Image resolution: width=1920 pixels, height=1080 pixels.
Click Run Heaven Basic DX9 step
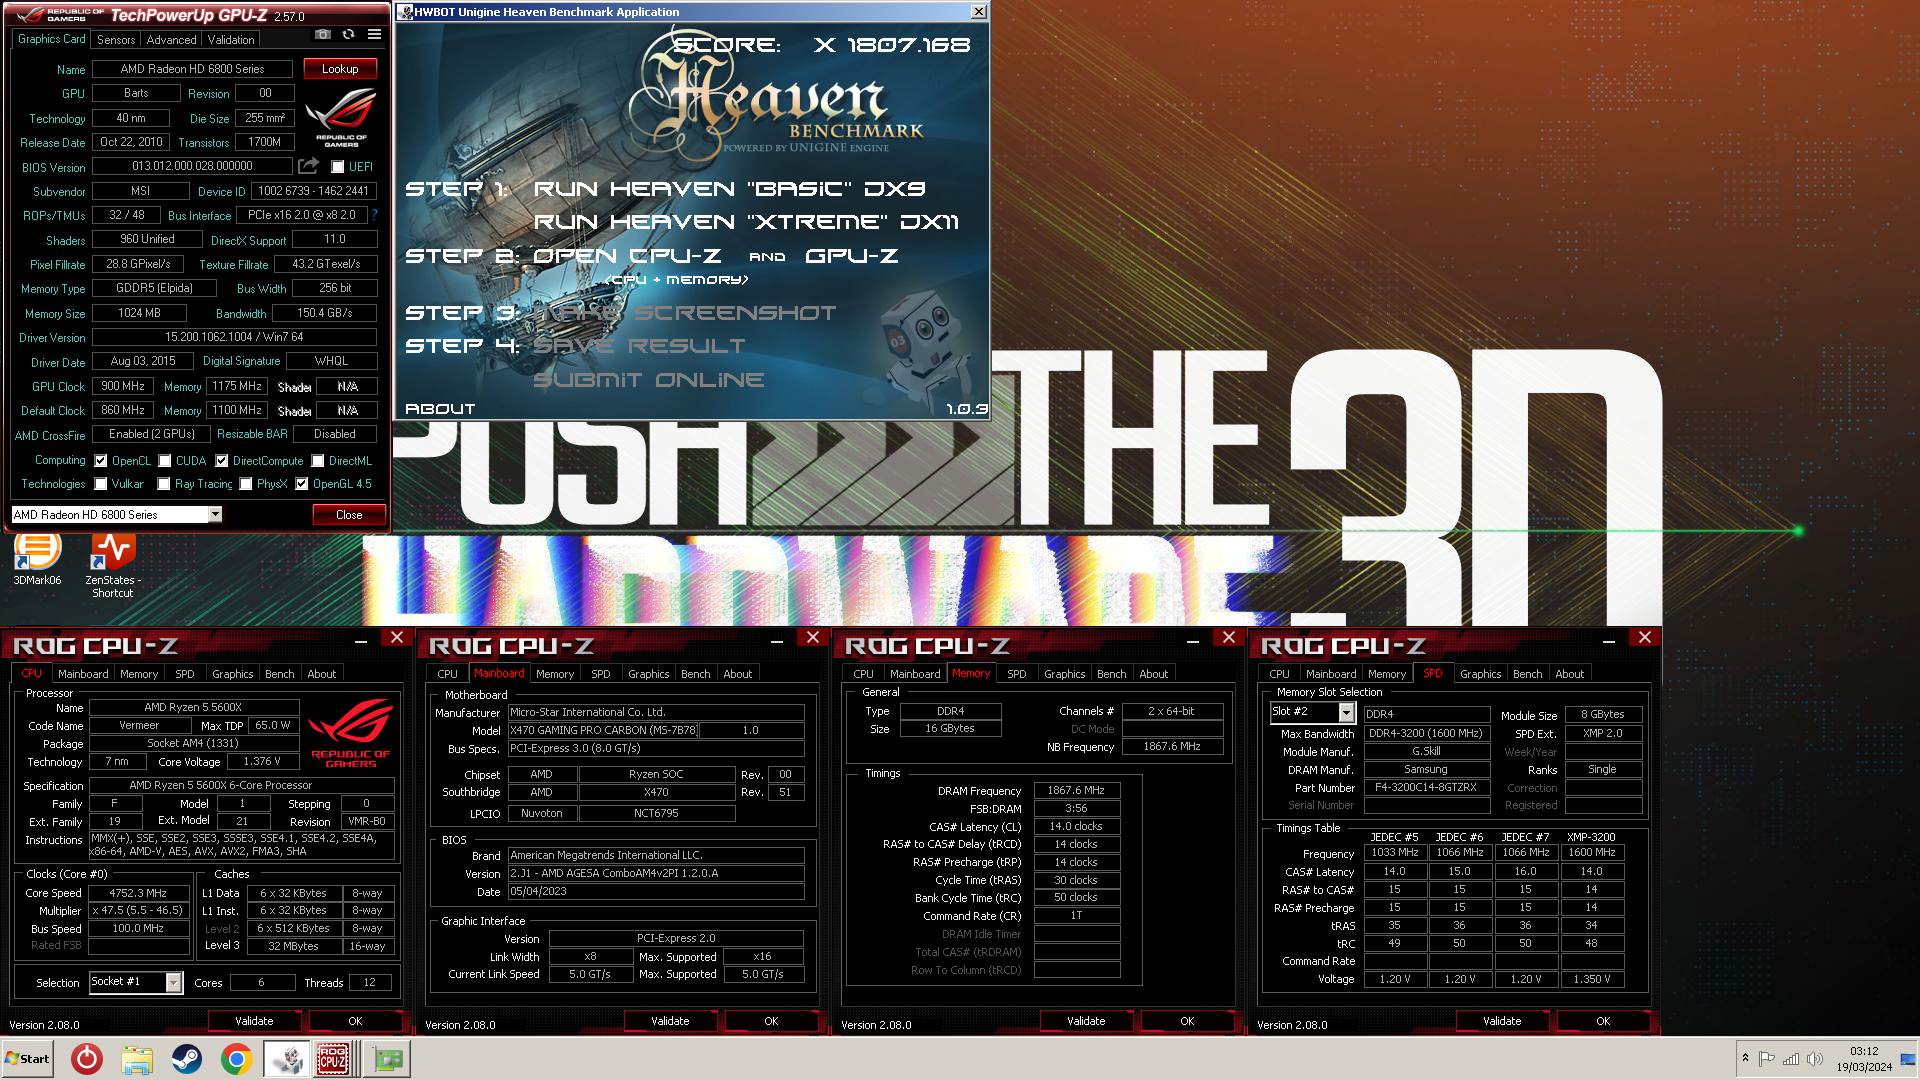(x=730, y=189)
